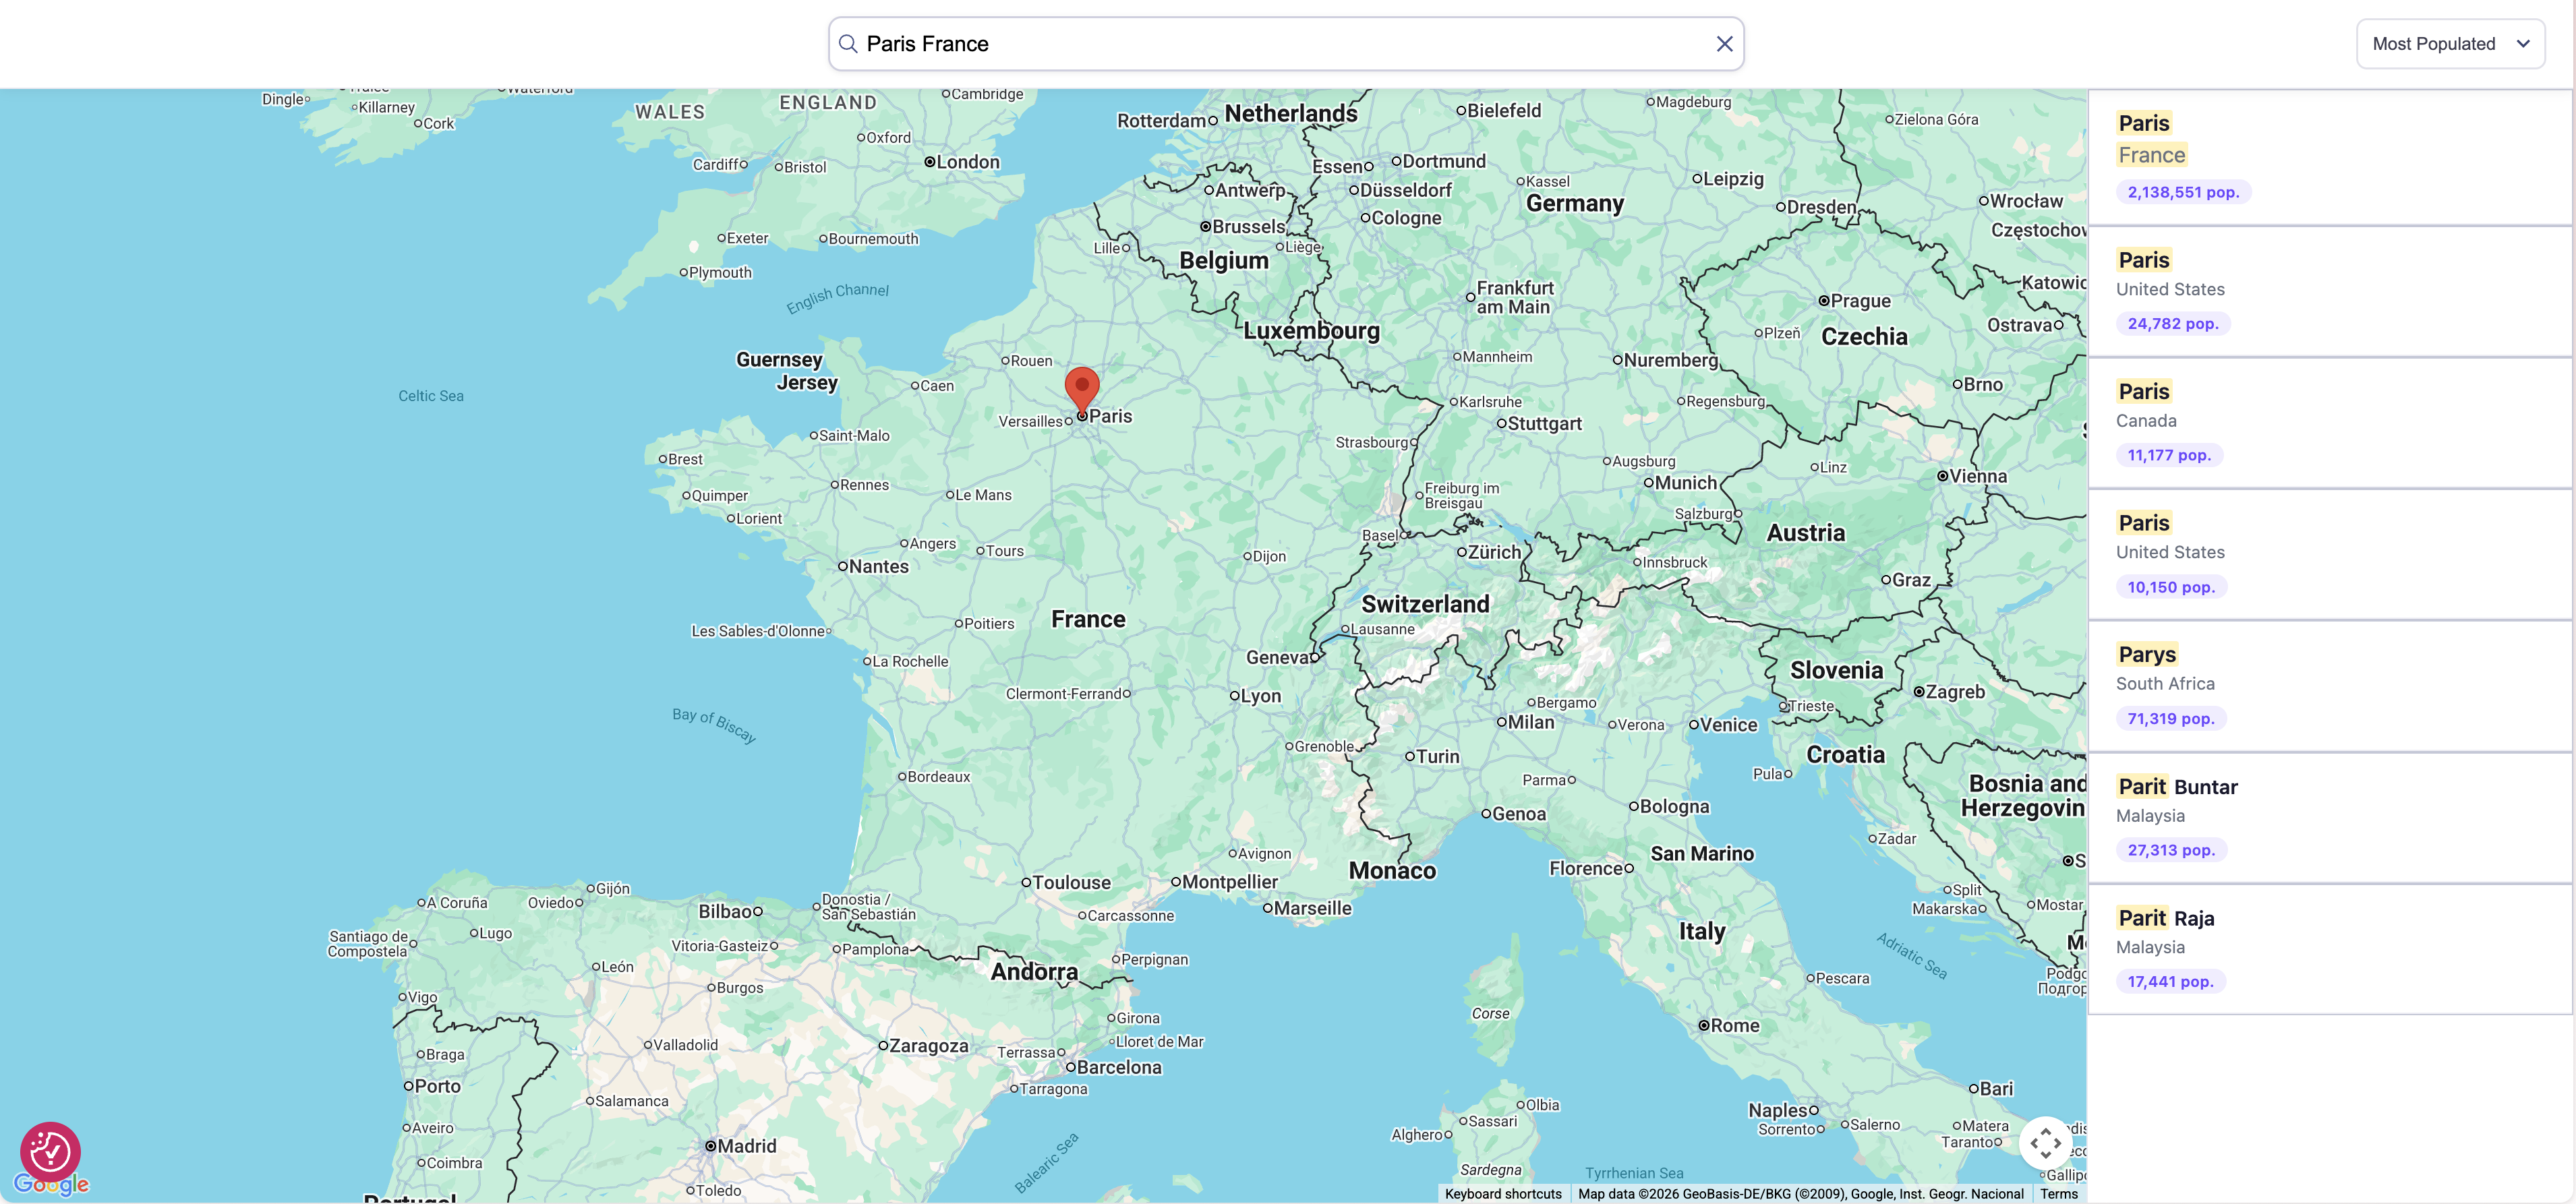
Task: Click the 11,177 pop. badge
Action: point(2169,455)
